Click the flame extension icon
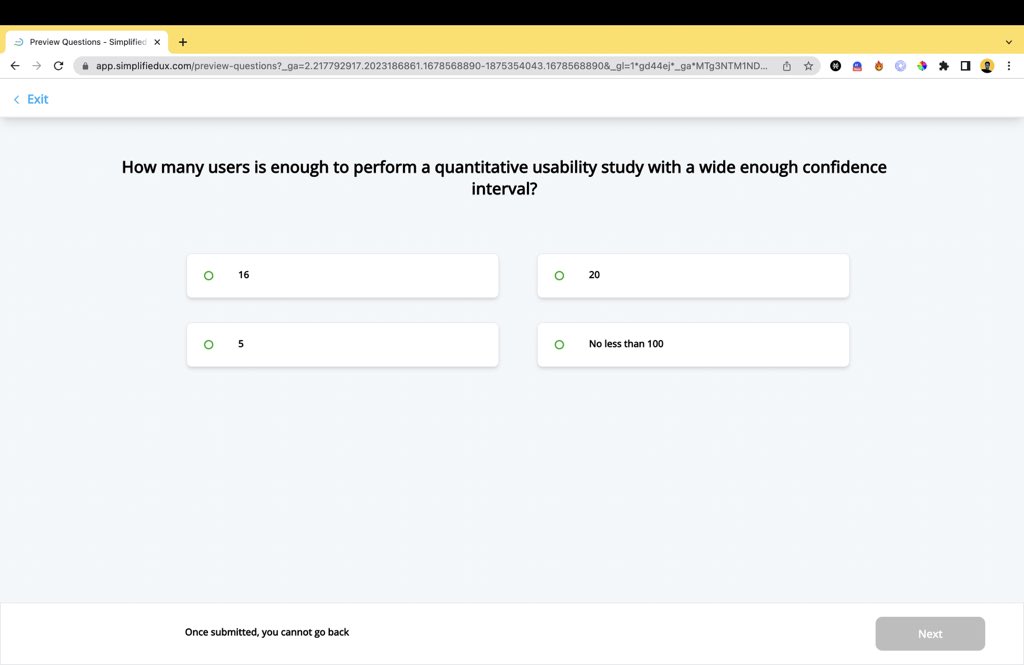 pos(880,65)
